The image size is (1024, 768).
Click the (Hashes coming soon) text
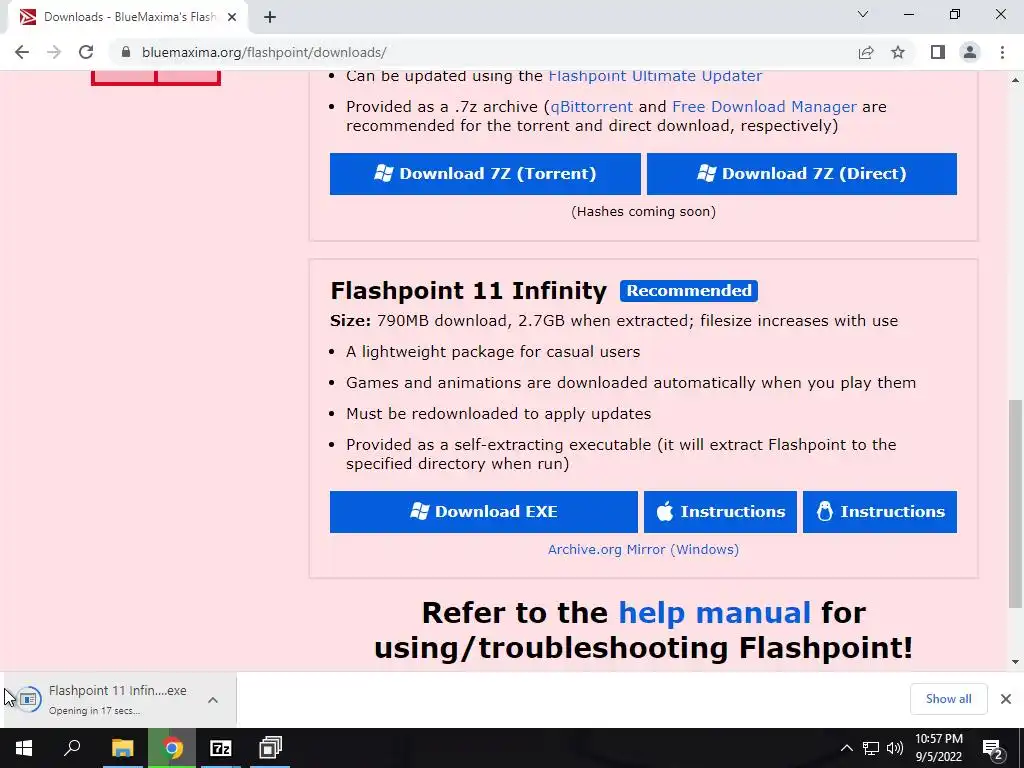(x=643, y=212)
